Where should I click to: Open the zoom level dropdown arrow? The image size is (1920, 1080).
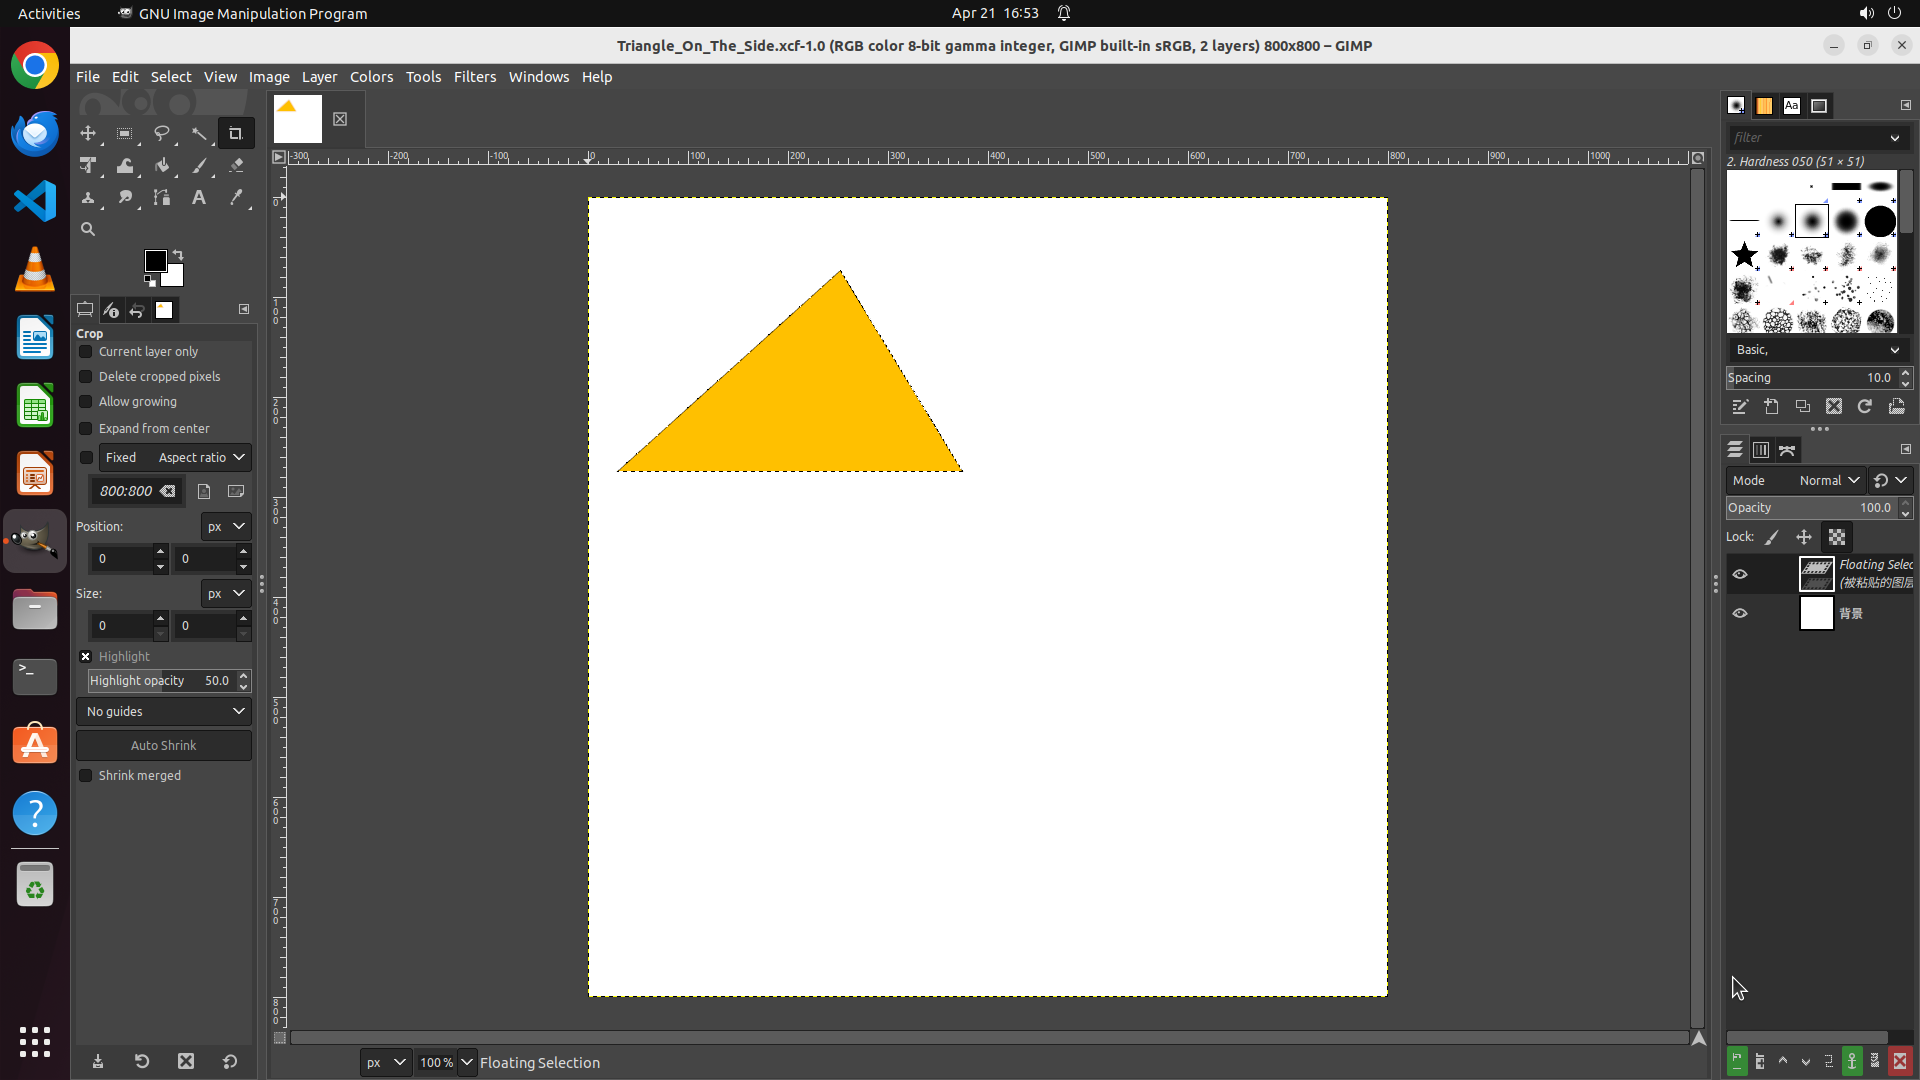pyautogui.click(x=467, y=1062)
